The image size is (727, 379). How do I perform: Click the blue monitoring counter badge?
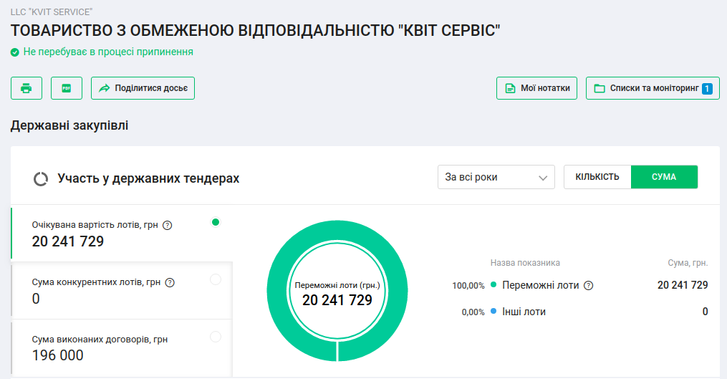pyautogui.click(x=707, y=88)
